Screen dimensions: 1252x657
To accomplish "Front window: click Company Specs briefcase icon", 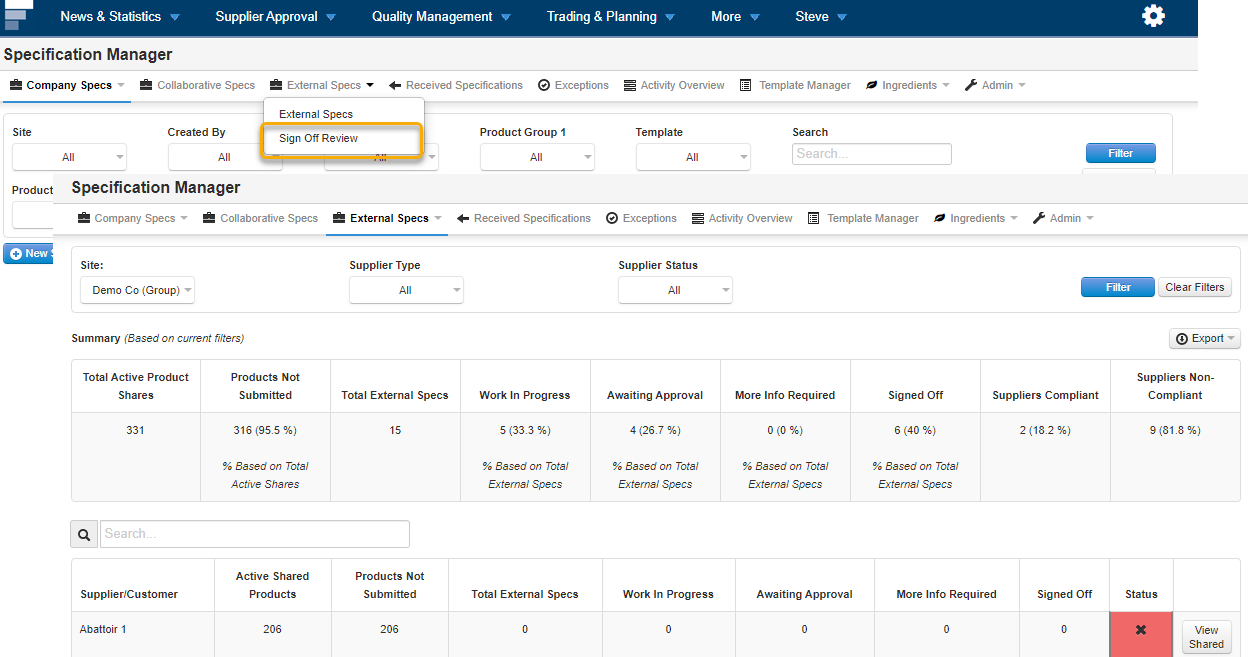I will [85, 218].
